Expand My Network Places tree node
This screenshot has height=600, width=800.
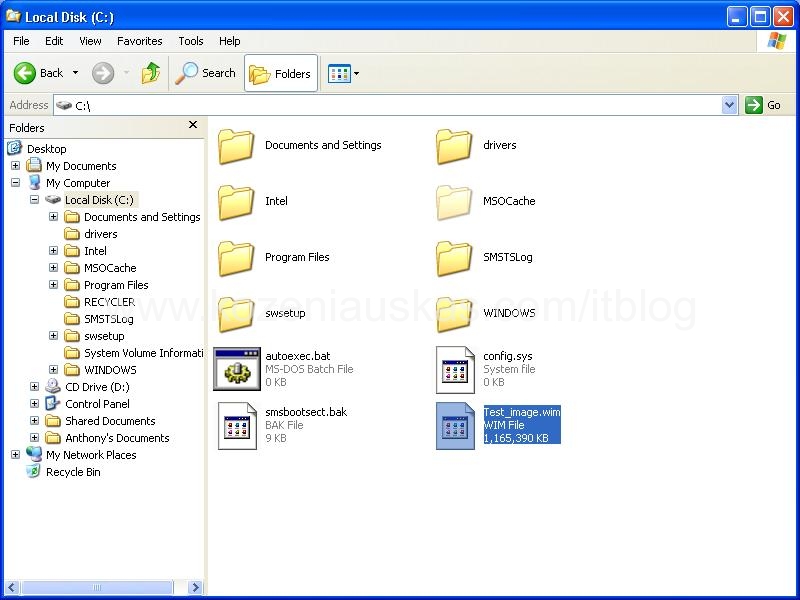coord(15,454)
